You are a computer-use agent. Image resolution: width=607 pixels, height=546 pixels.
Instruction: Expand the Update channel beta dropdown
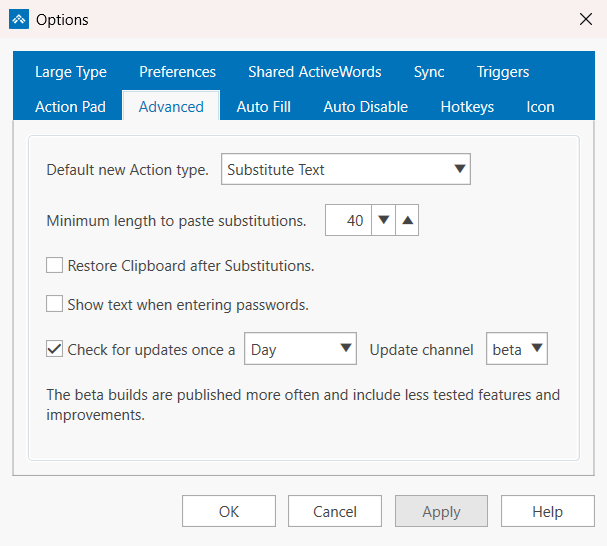tap(517, 349)
